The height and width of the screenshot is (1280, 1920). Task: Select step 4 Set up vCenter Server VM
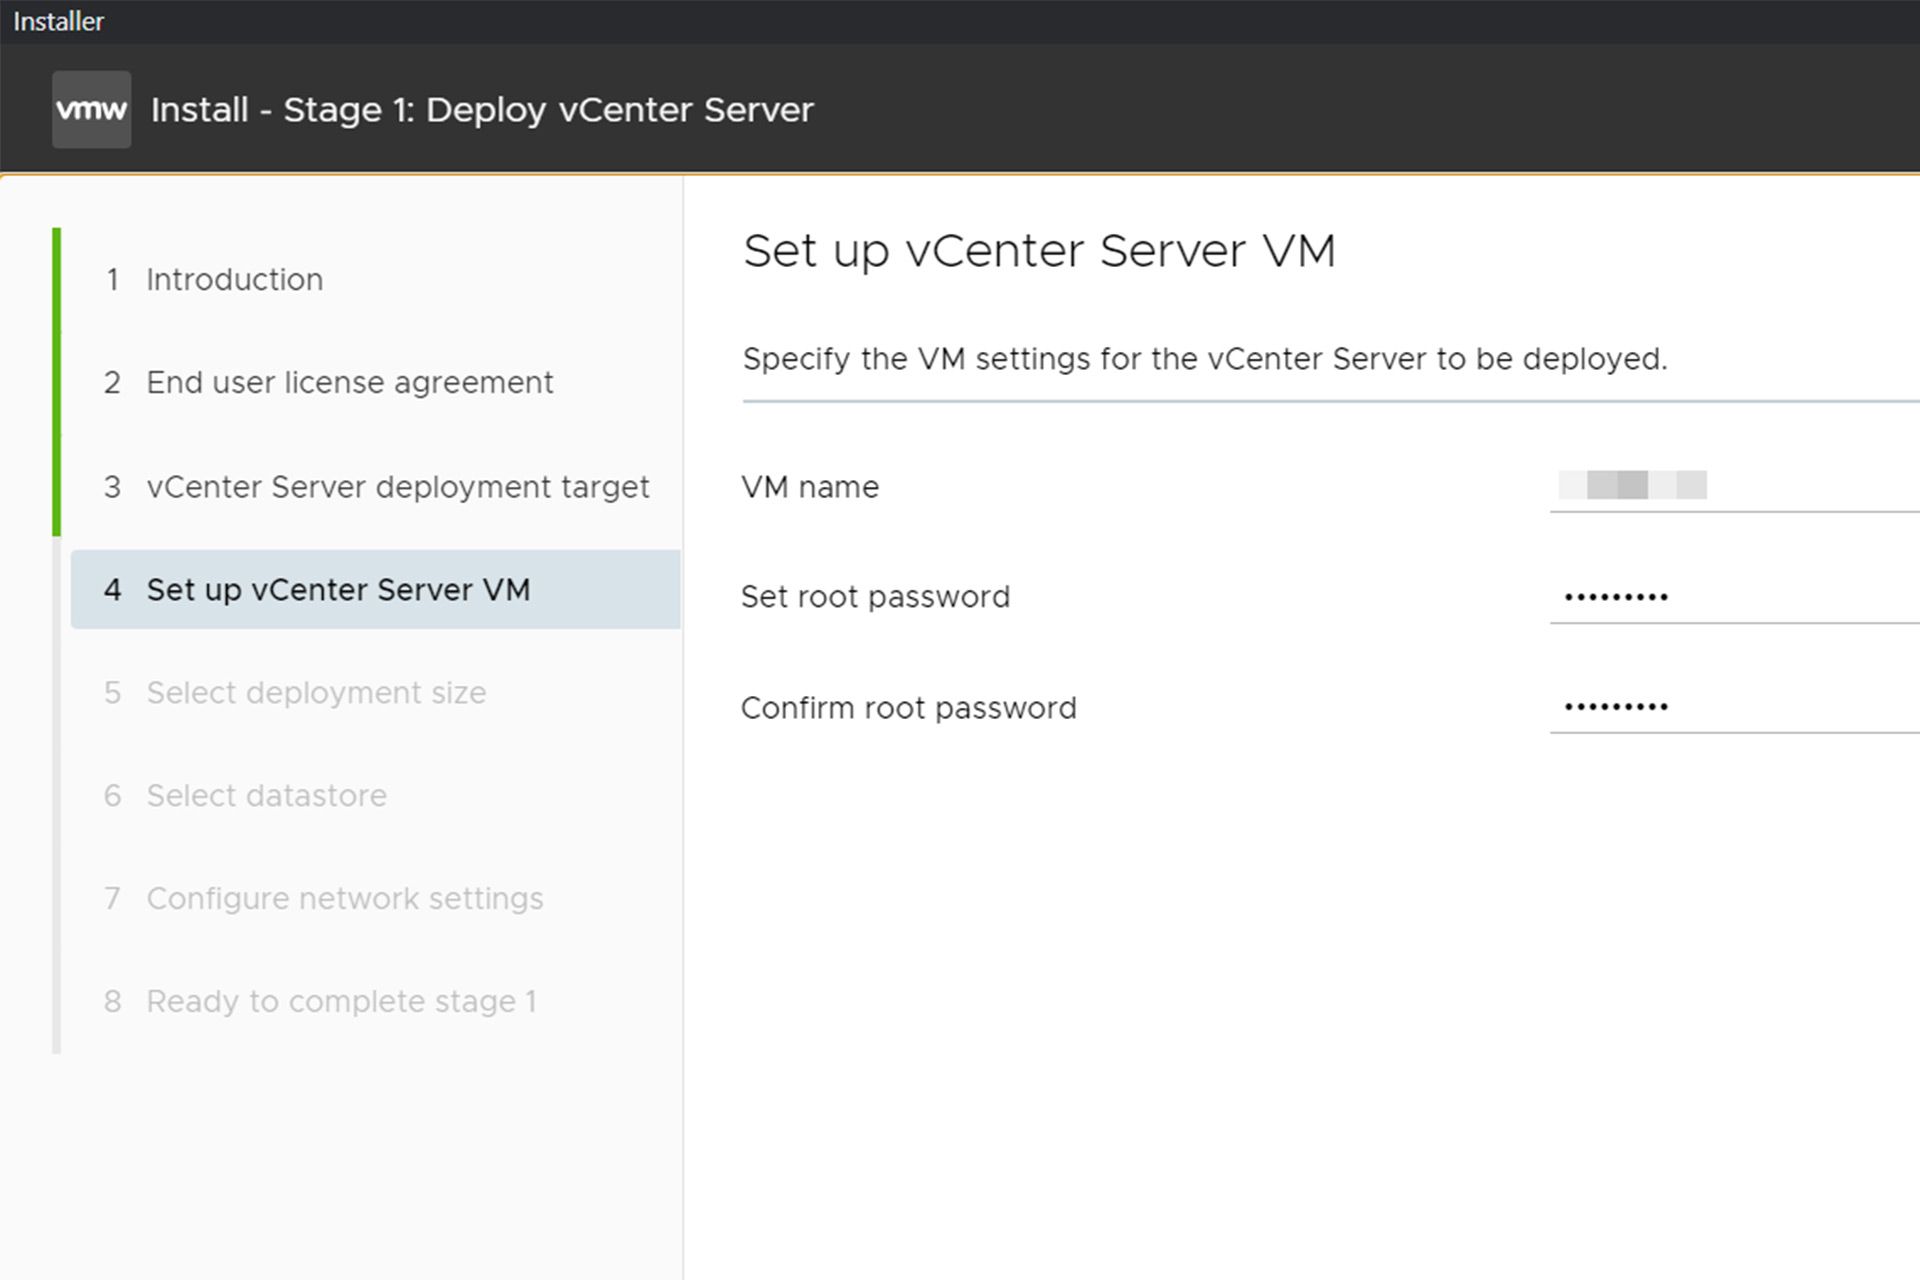376,589
